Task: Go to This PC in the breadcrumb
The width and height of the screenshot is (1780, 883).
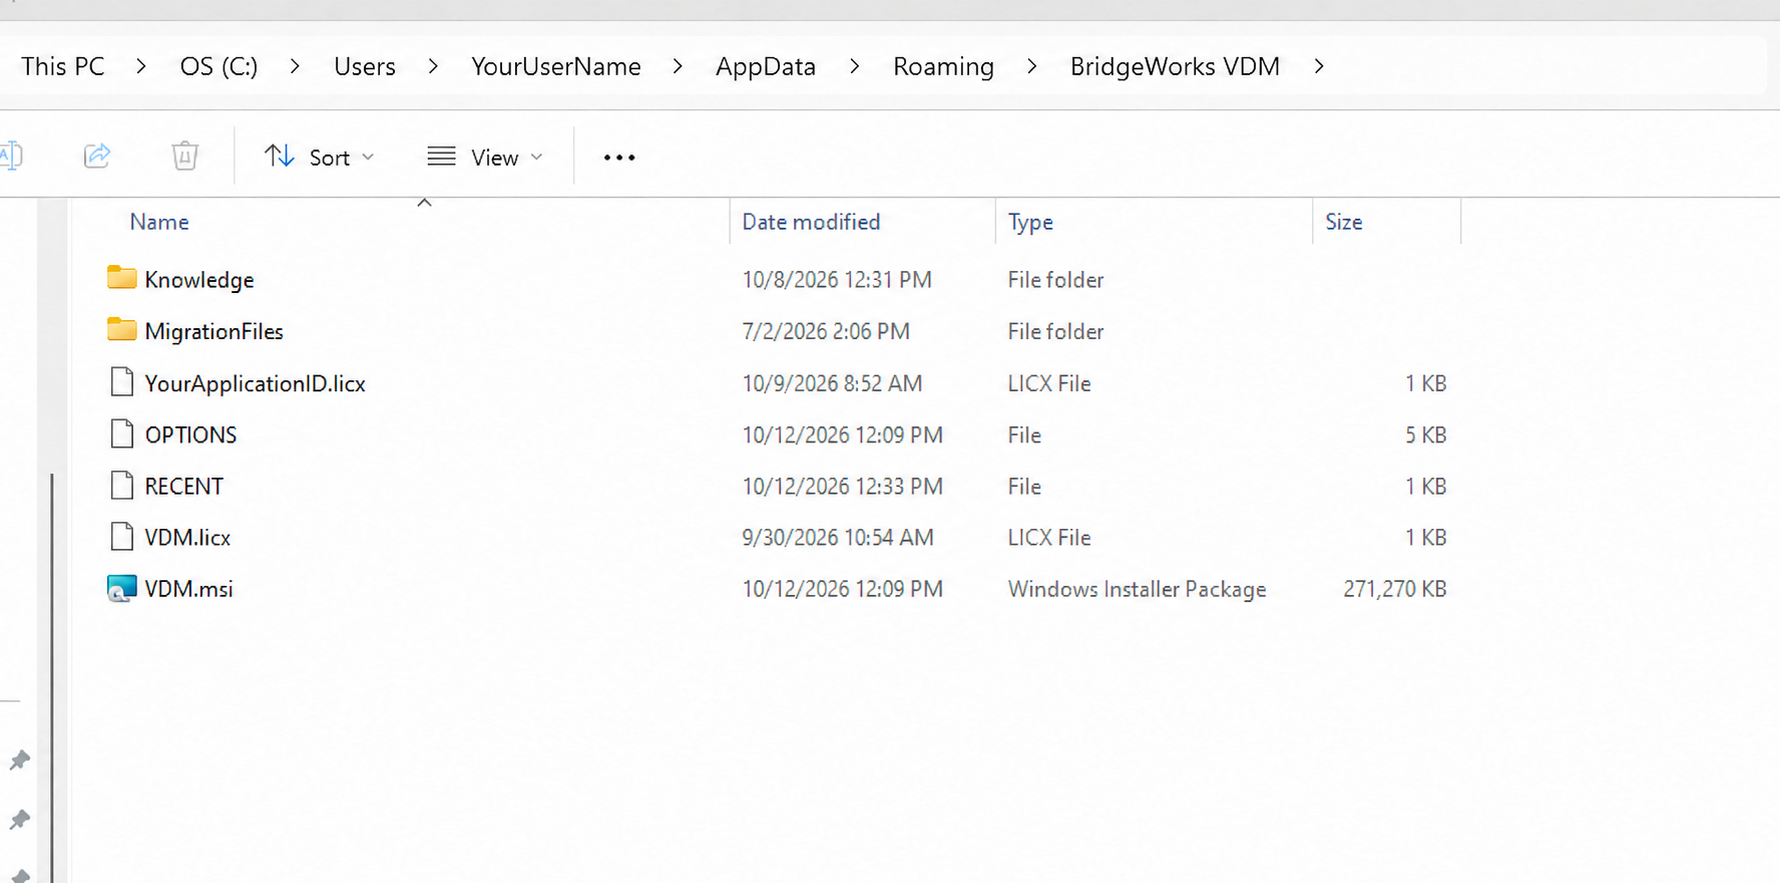Action: point(63,66)
